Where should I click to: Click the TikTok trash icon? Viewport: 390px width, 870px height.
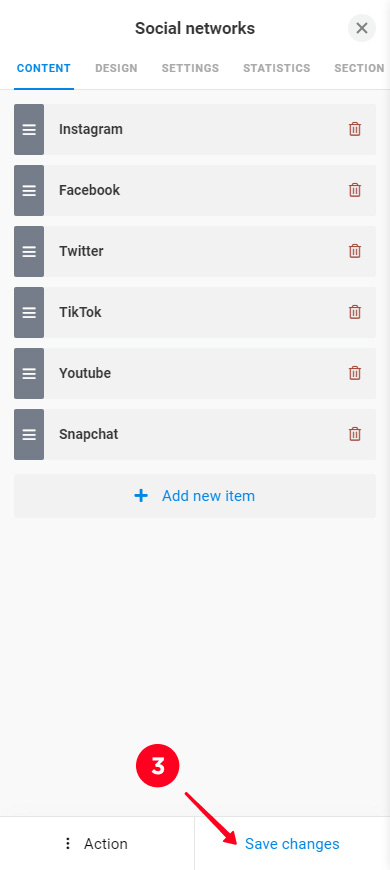tap(354, 312)
